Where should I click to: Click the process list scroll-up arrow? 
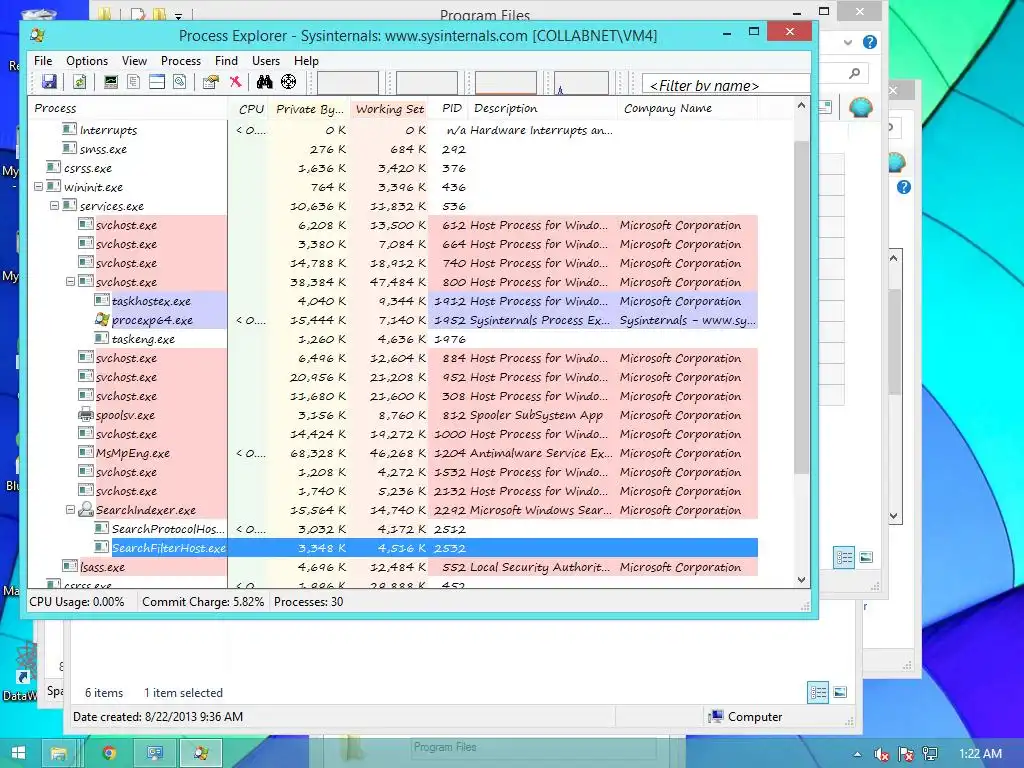(801, 105)
